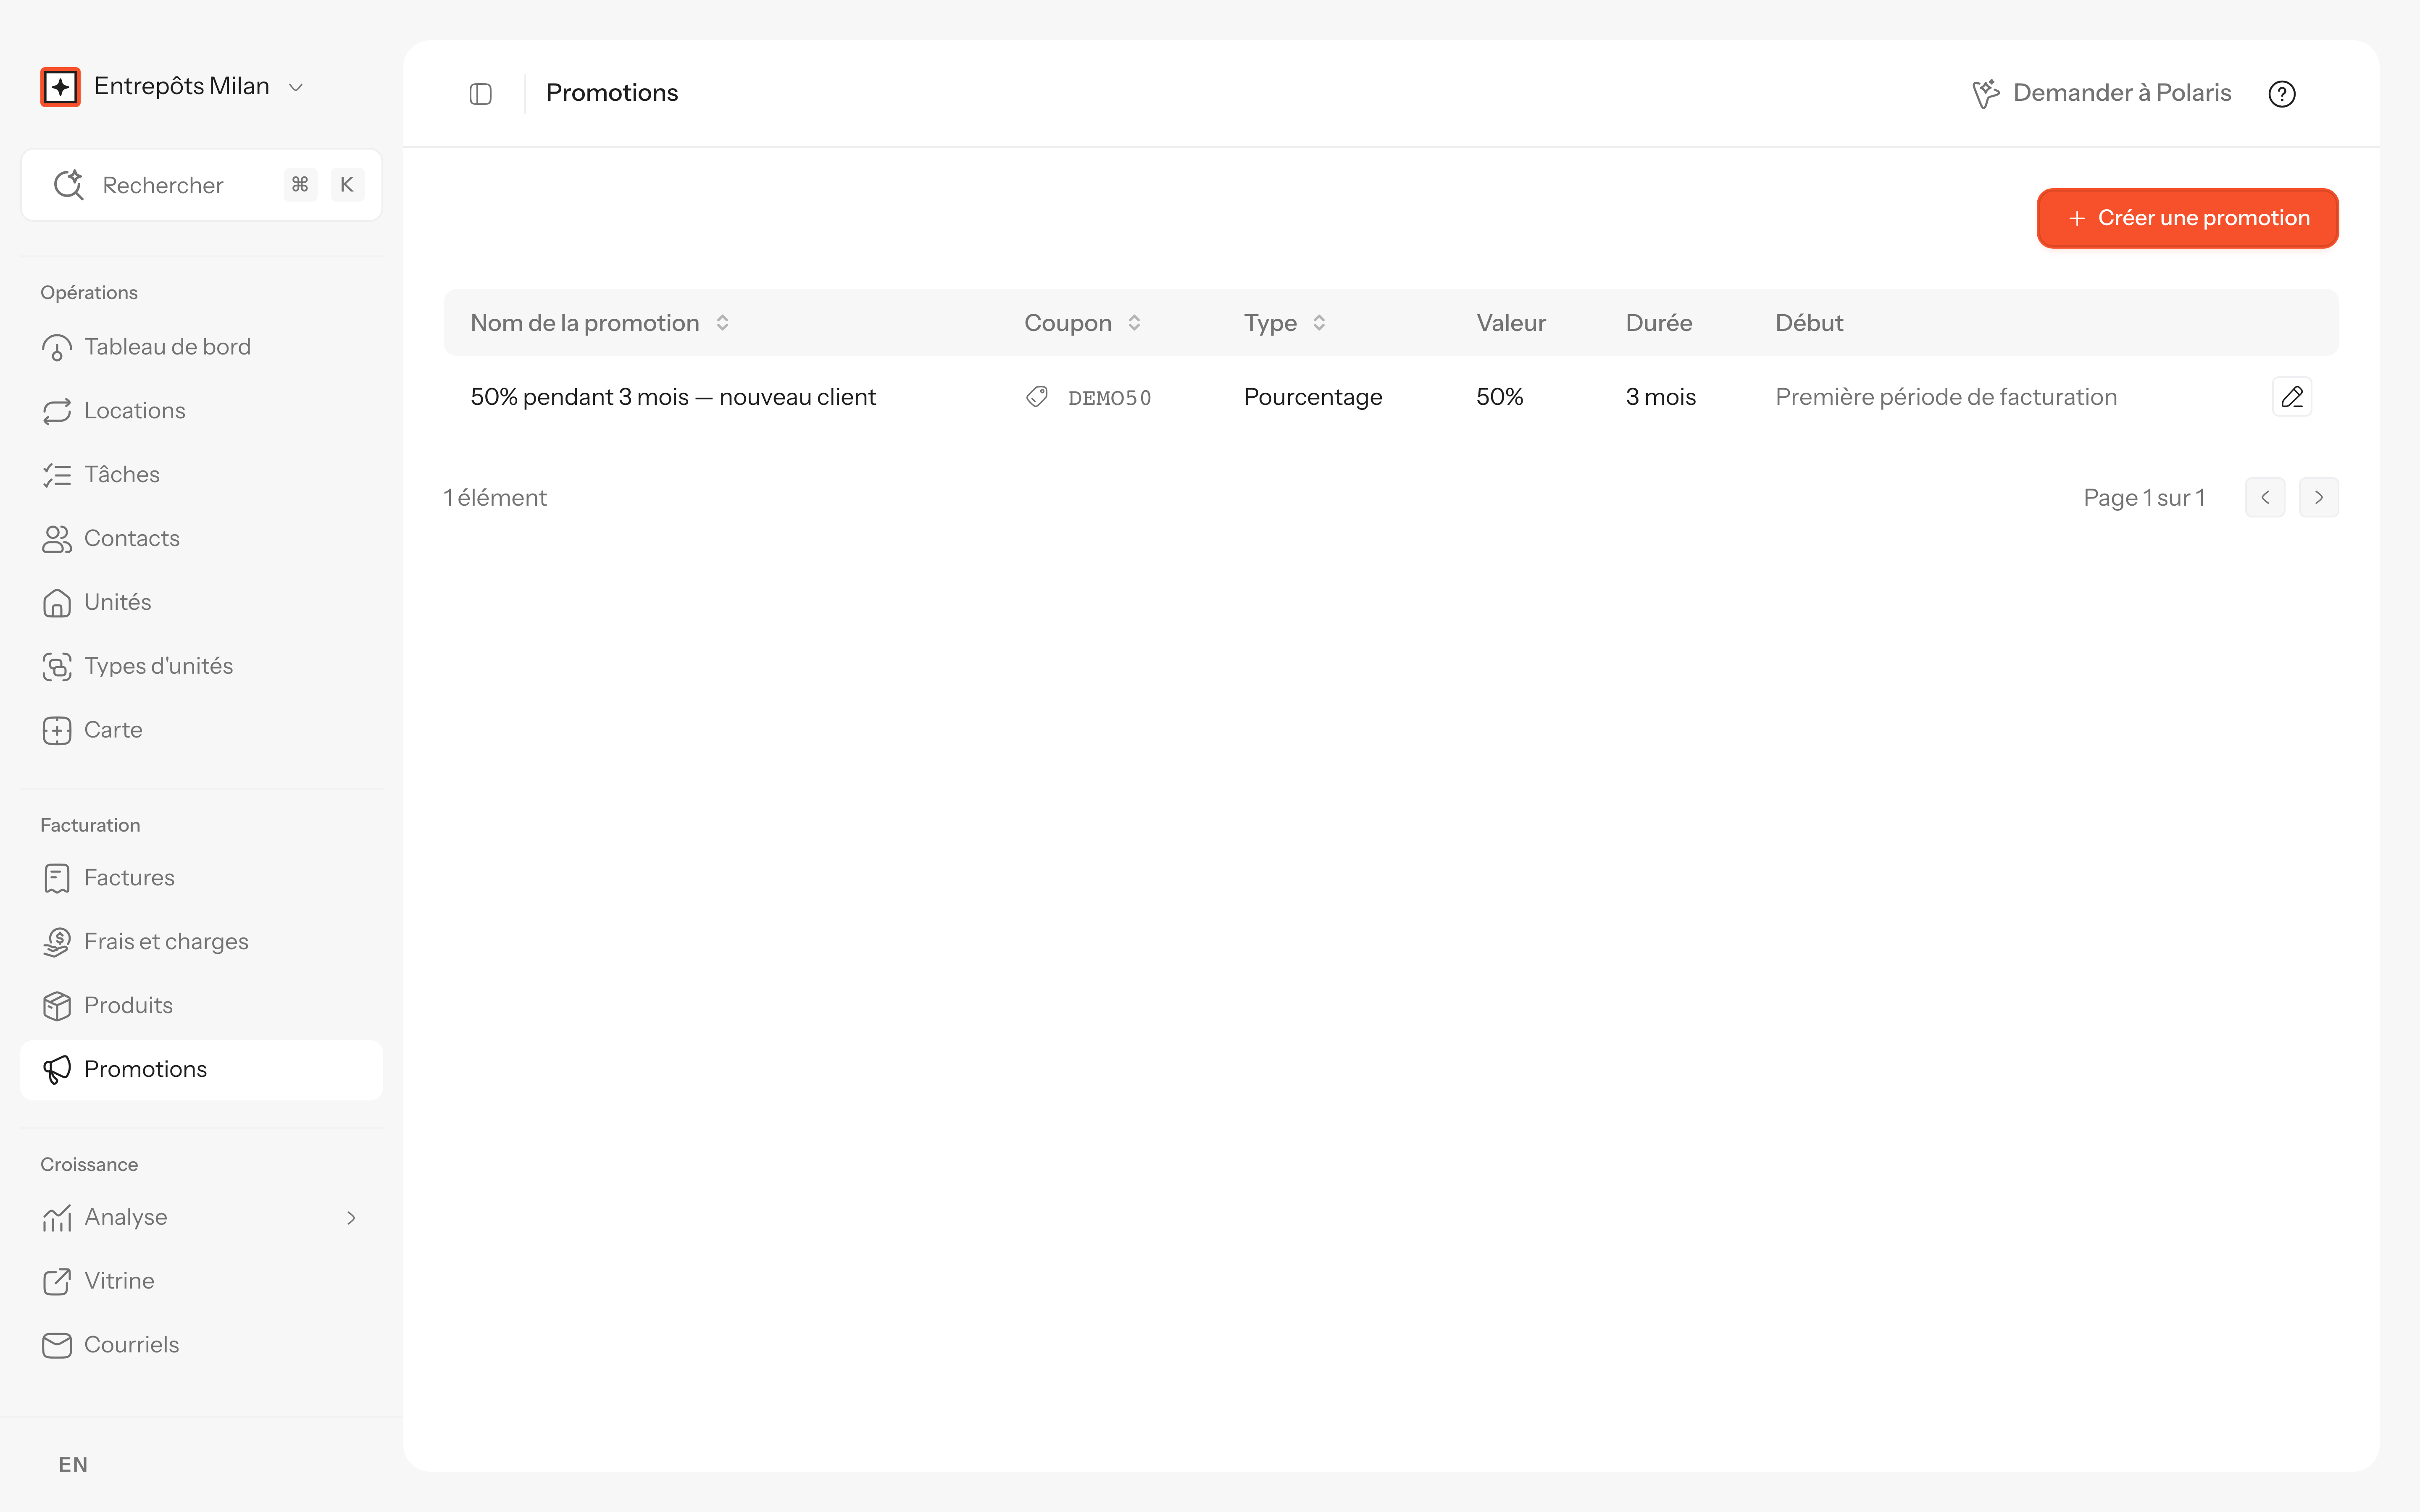Click 'Première période de facturation' cell
Image resolution: width=2420 pixels, height=1512 pixels.
1946,397
